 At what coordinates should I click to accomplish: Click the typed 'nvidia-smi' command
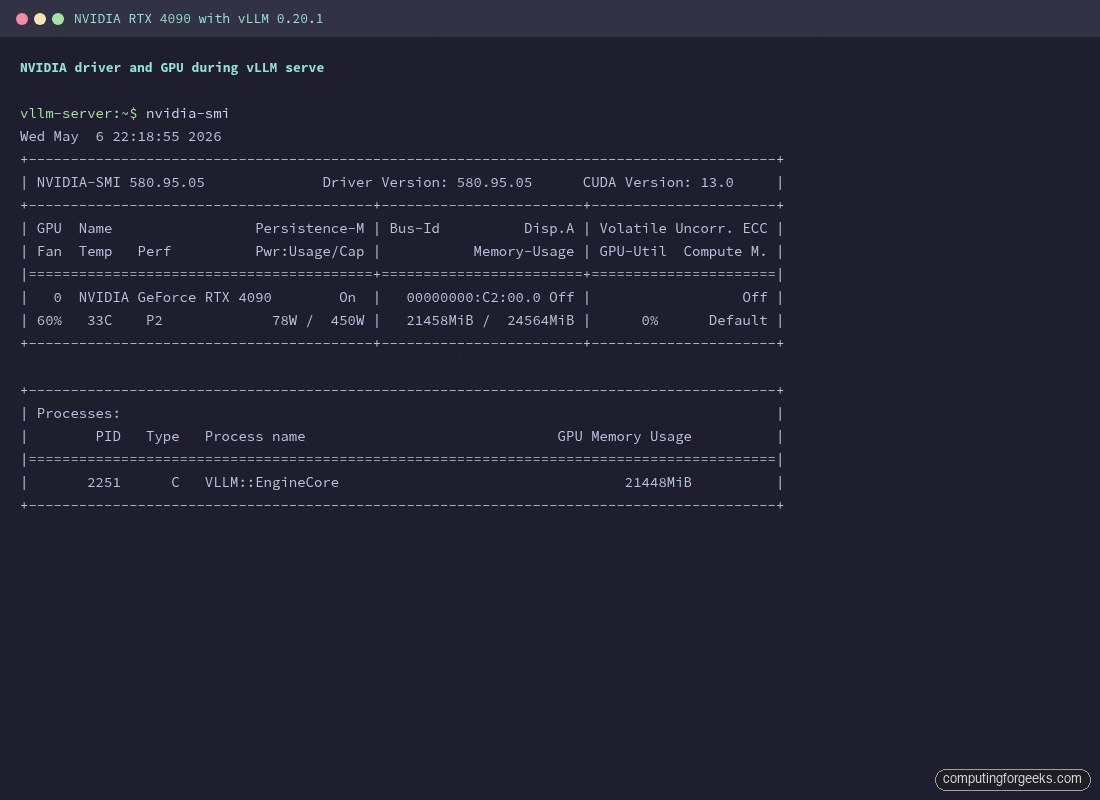point(187,113)
